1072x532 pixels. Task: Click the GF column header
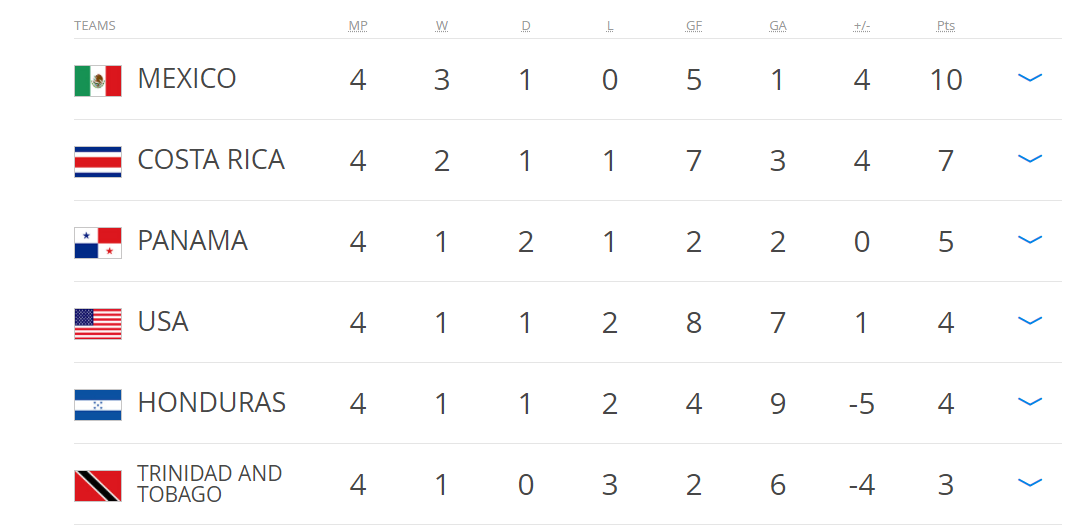[x=694, y=26]
